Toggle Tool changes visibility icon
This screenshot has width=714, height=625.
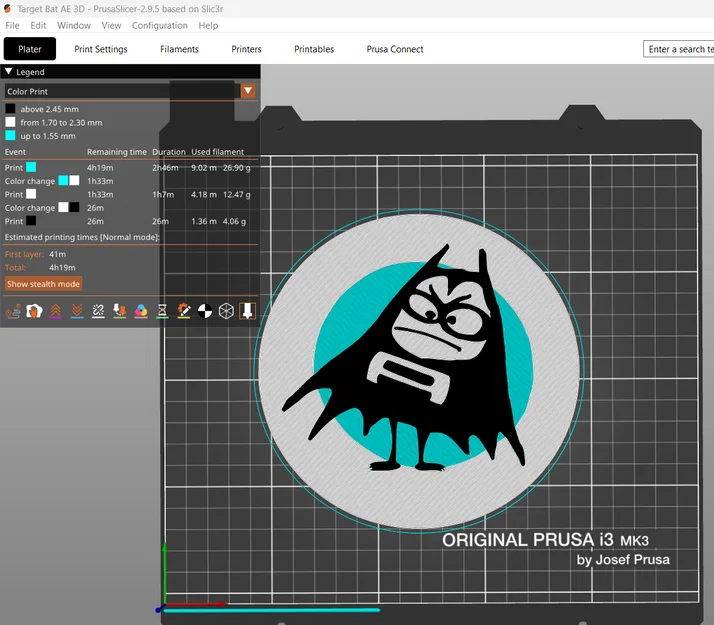[x=120, y=311]
